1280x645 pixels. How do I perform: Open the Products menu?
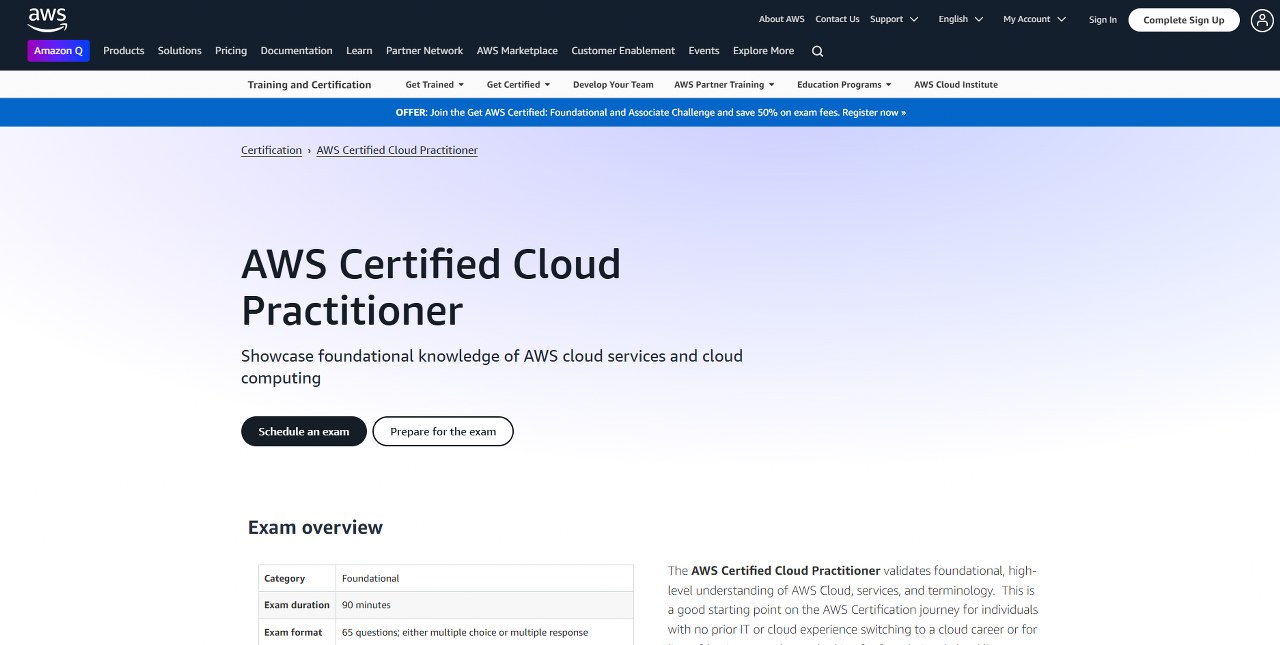(x=124, y=51)
